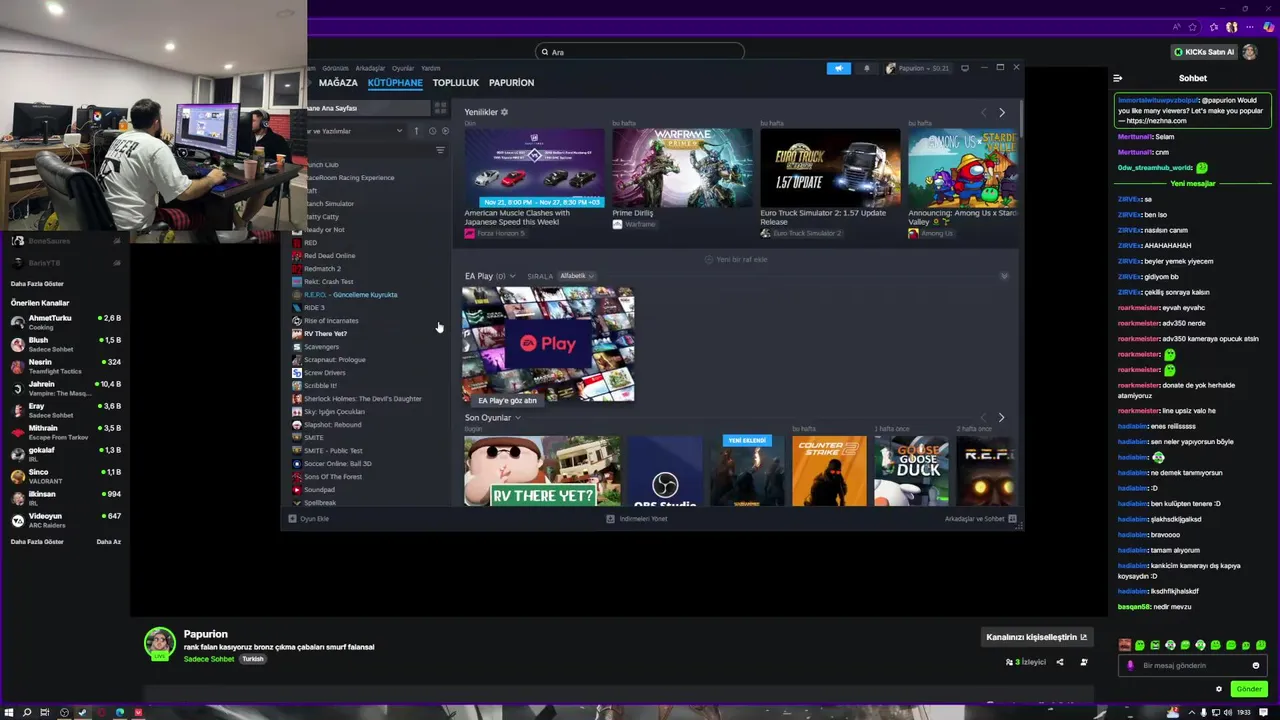Open Counter-Strike 2 recent game tile
The width and height of the screenshot is (1280, 720).
829,470
